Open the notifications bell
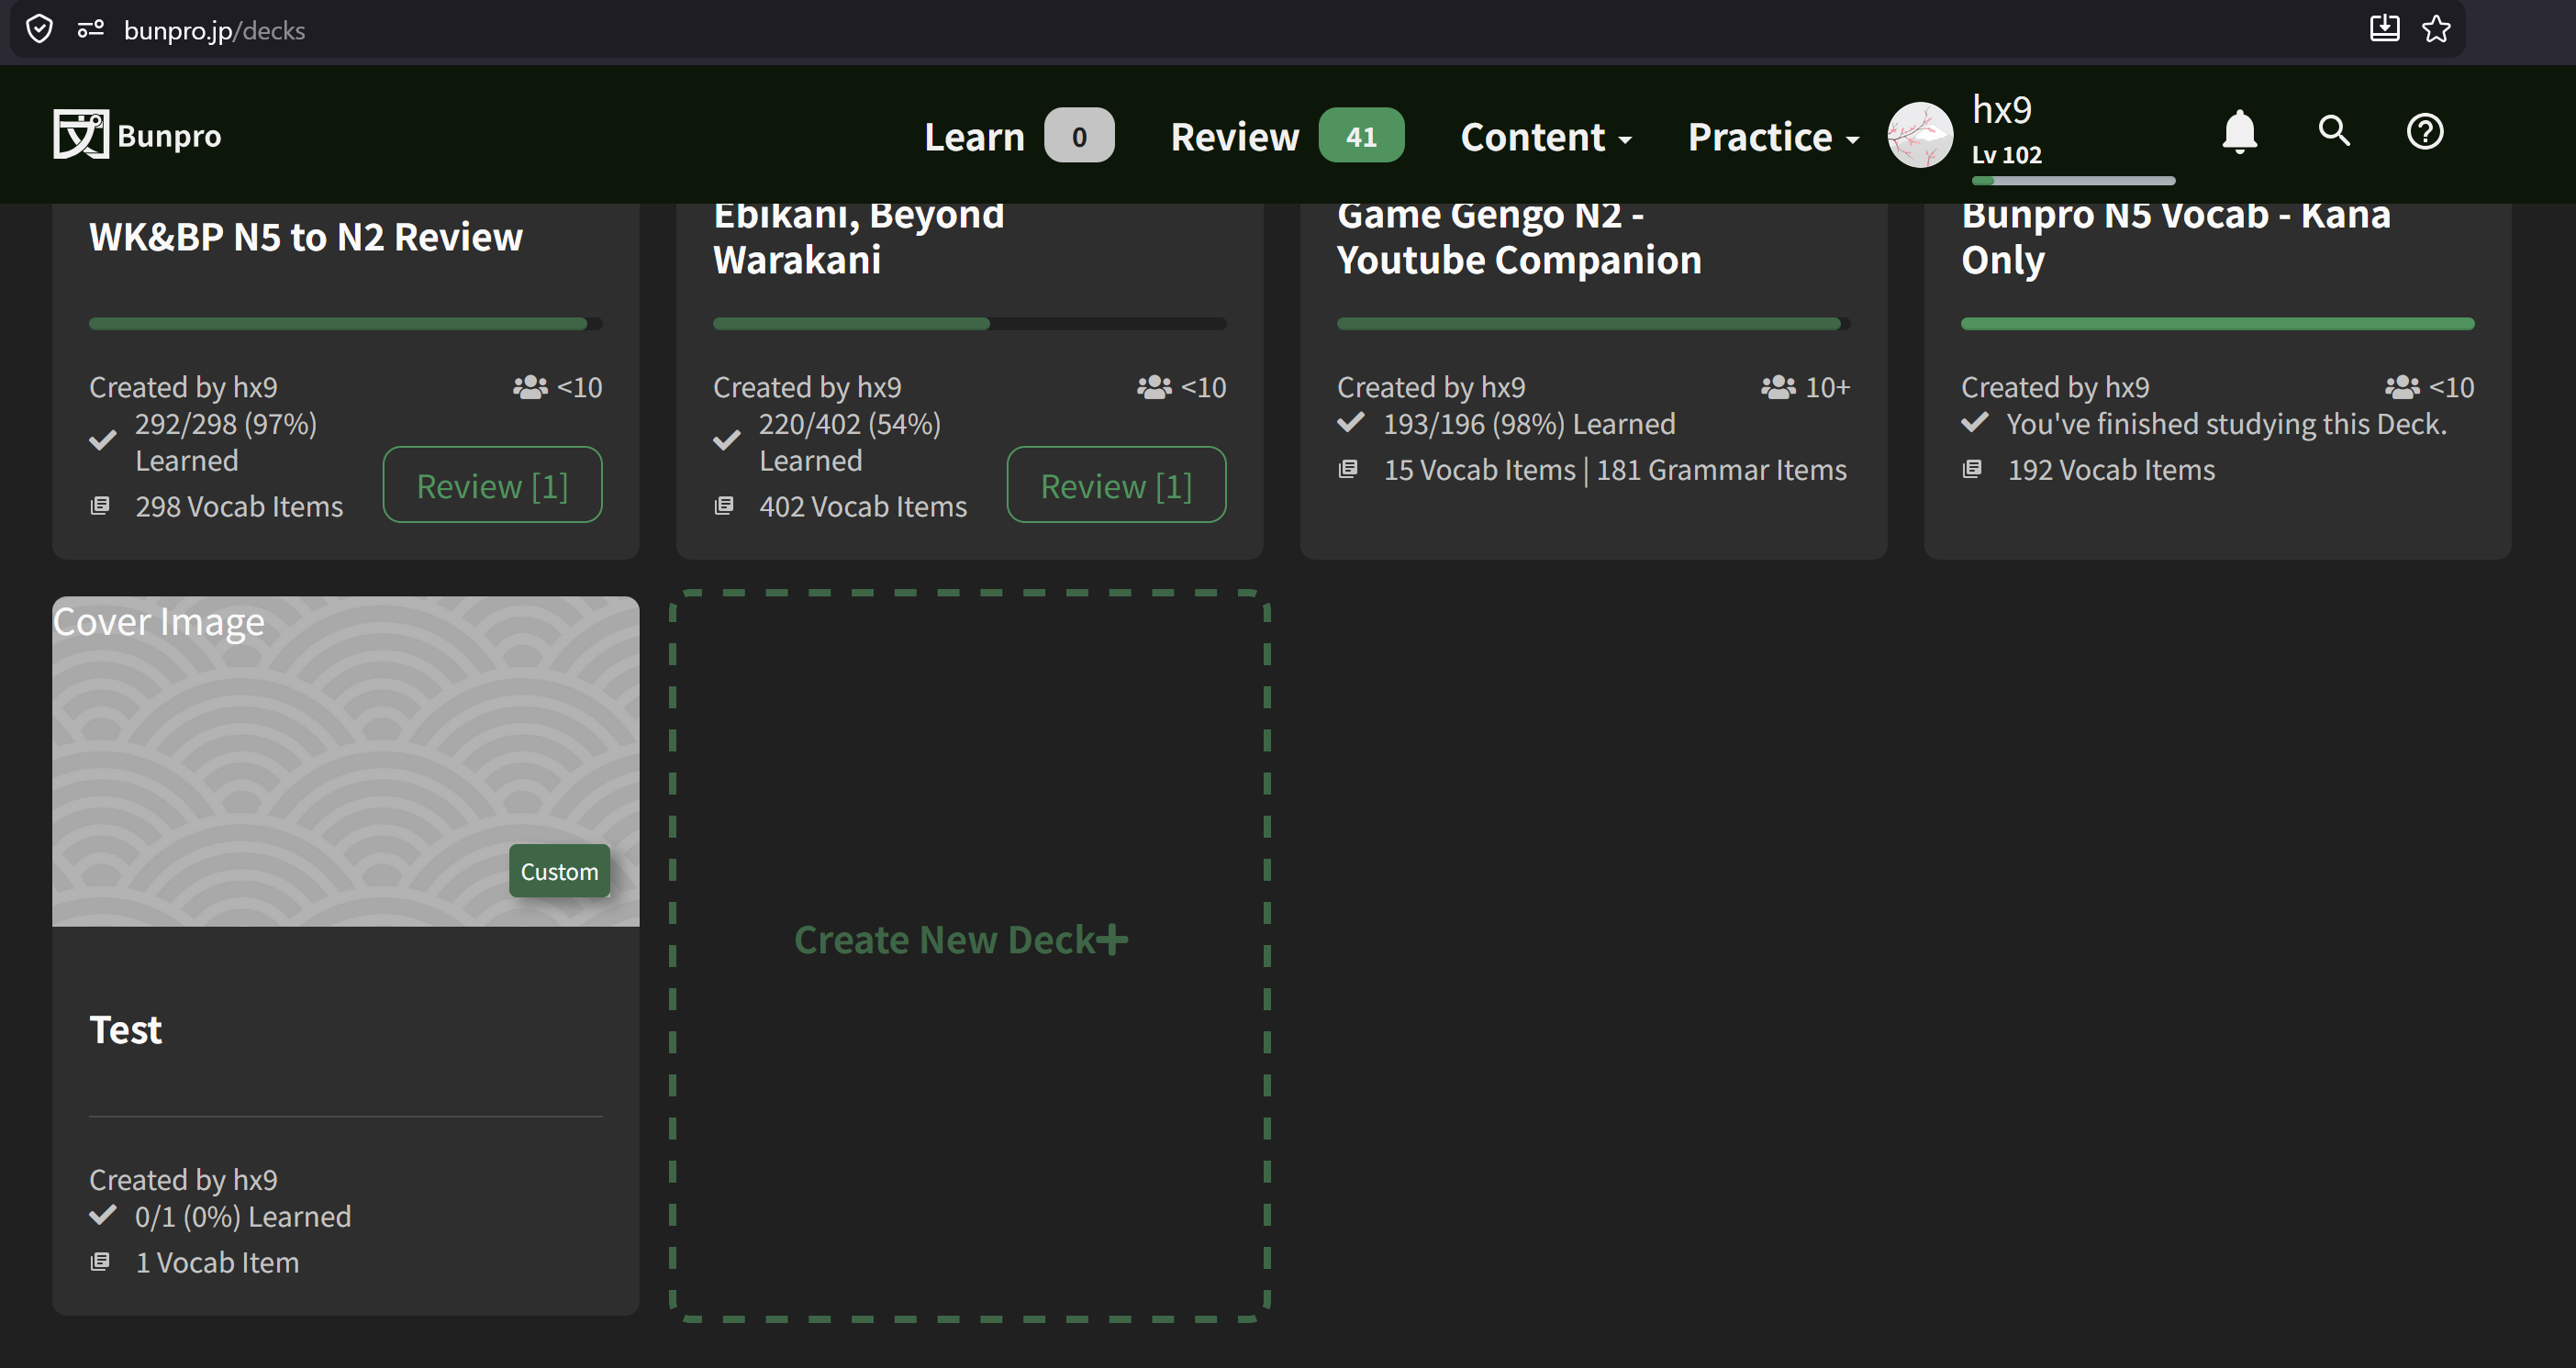Image resolution: width=2576 pixels, height=1368 pixels. point(2239,132)
